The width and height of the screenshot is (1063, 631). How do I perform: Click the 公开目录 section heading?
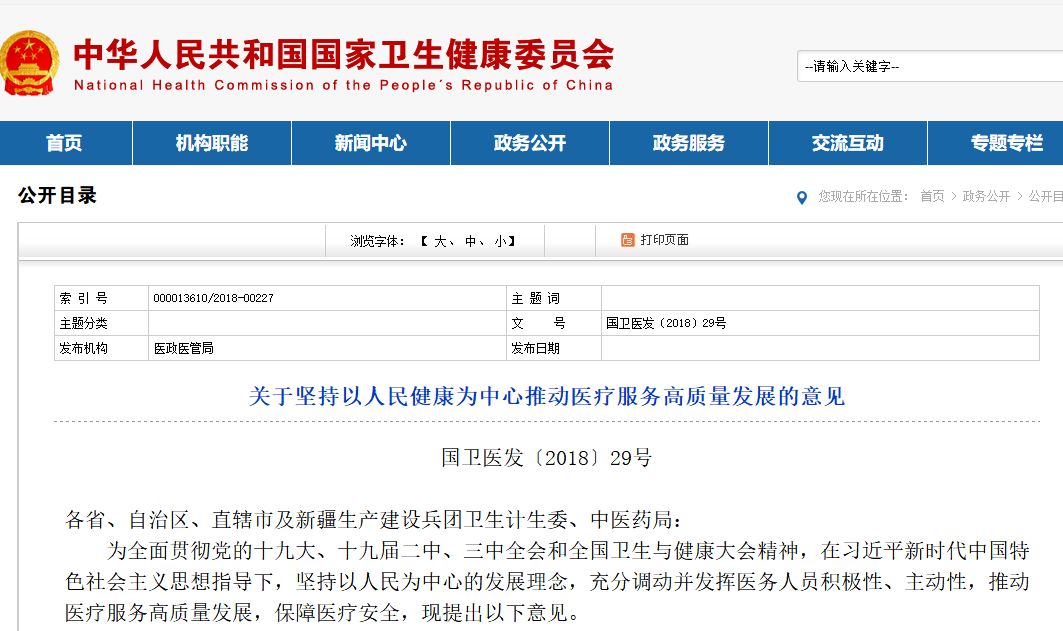[58, 195]
